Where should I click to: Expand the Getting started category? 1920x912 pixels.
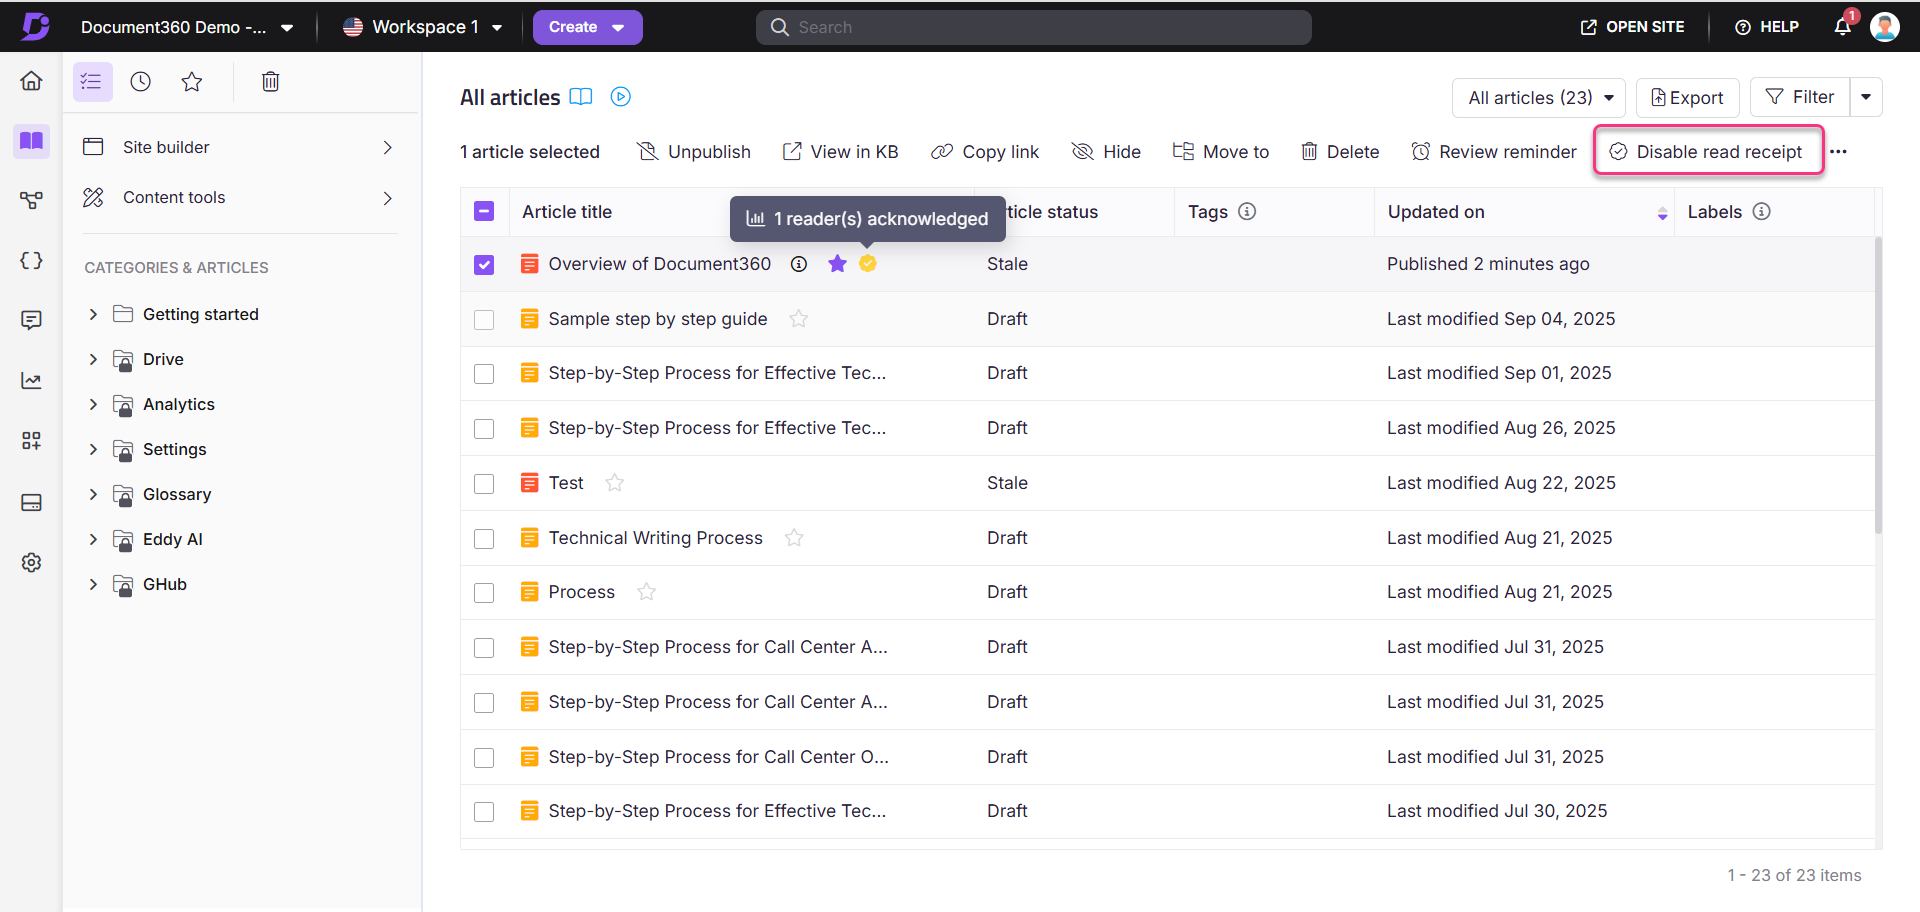click(x=93, y=314)
